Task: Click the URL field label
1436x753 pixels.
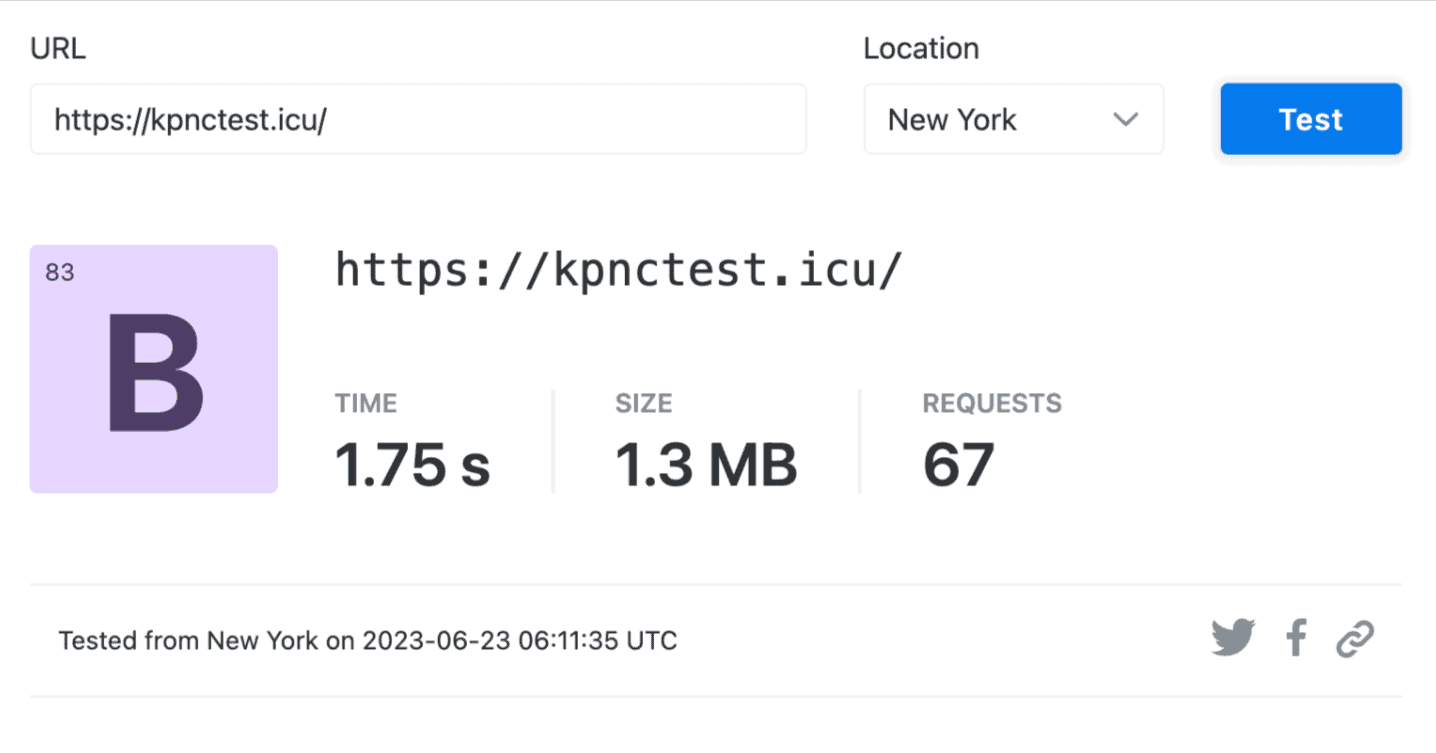Action: click(x=58, y=49)
